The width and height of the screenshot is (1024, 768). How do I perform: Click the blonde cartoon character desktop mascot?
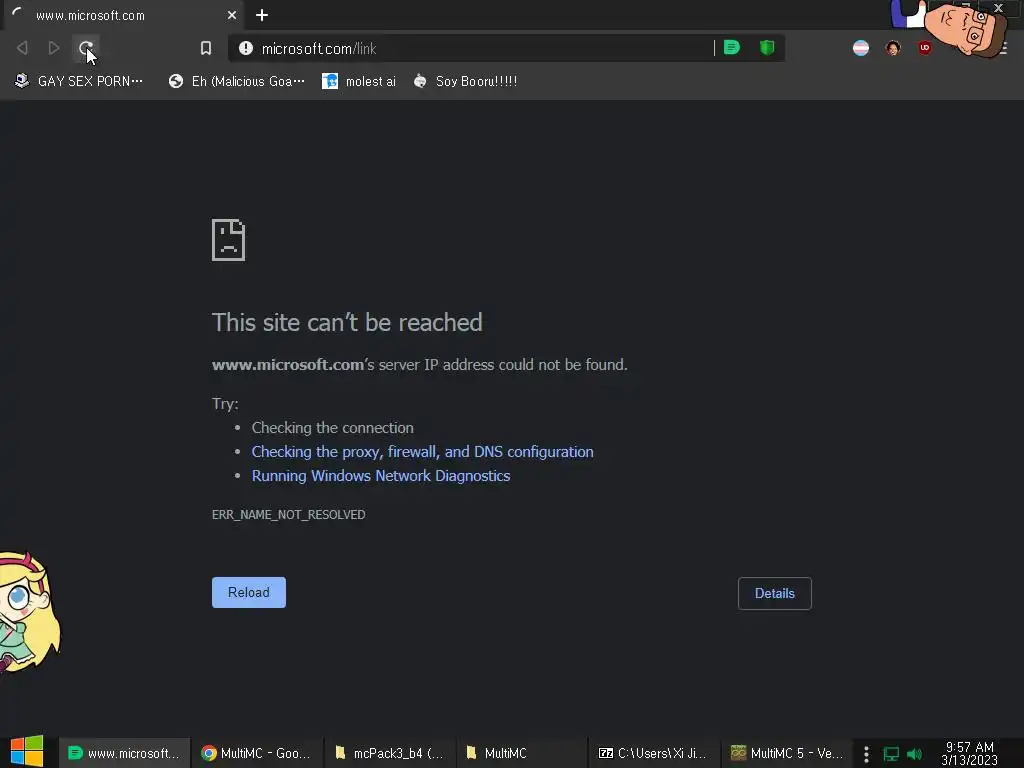tap(29, 612)
